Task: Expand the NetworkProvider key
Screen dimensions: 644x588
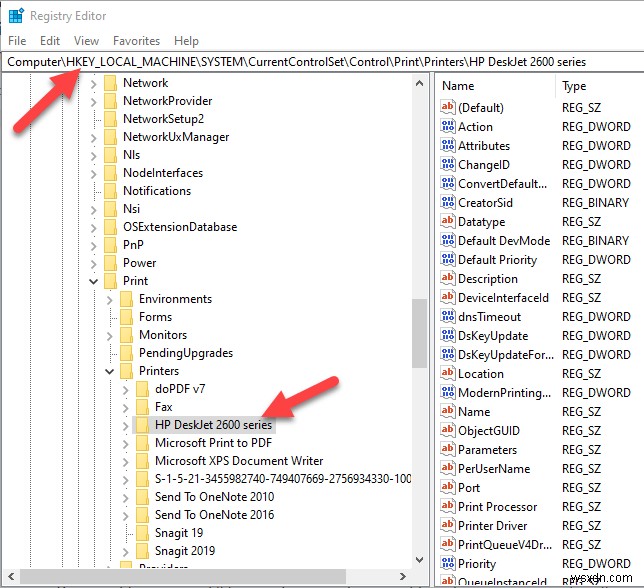Action: [x=94, y=102]
